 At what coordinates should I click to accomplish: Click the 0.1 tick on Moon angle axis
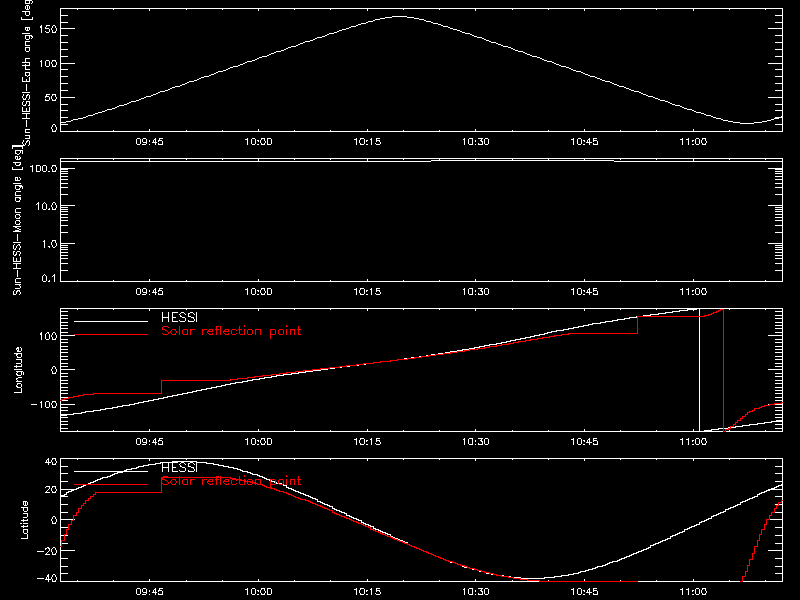click(x=49, y=278)
